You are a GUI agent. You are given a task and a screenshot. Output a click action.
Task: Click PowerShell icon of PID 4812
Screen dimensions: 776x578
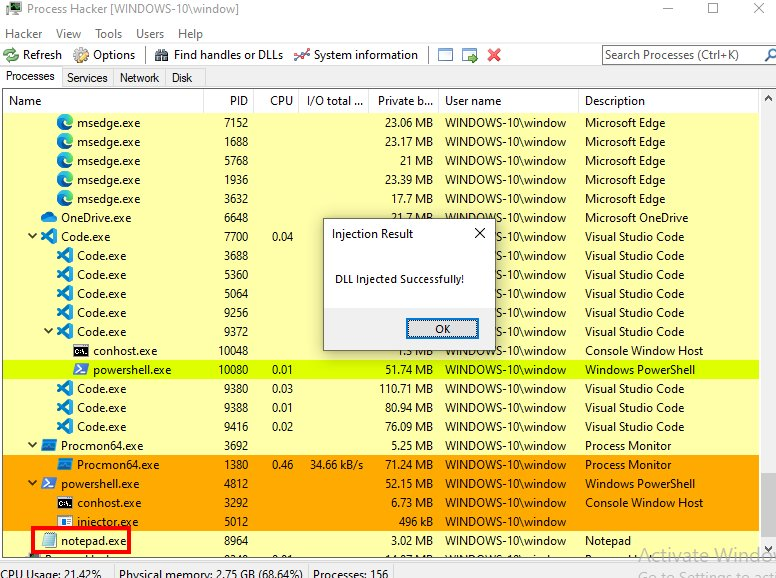click(x=49, y=483)
